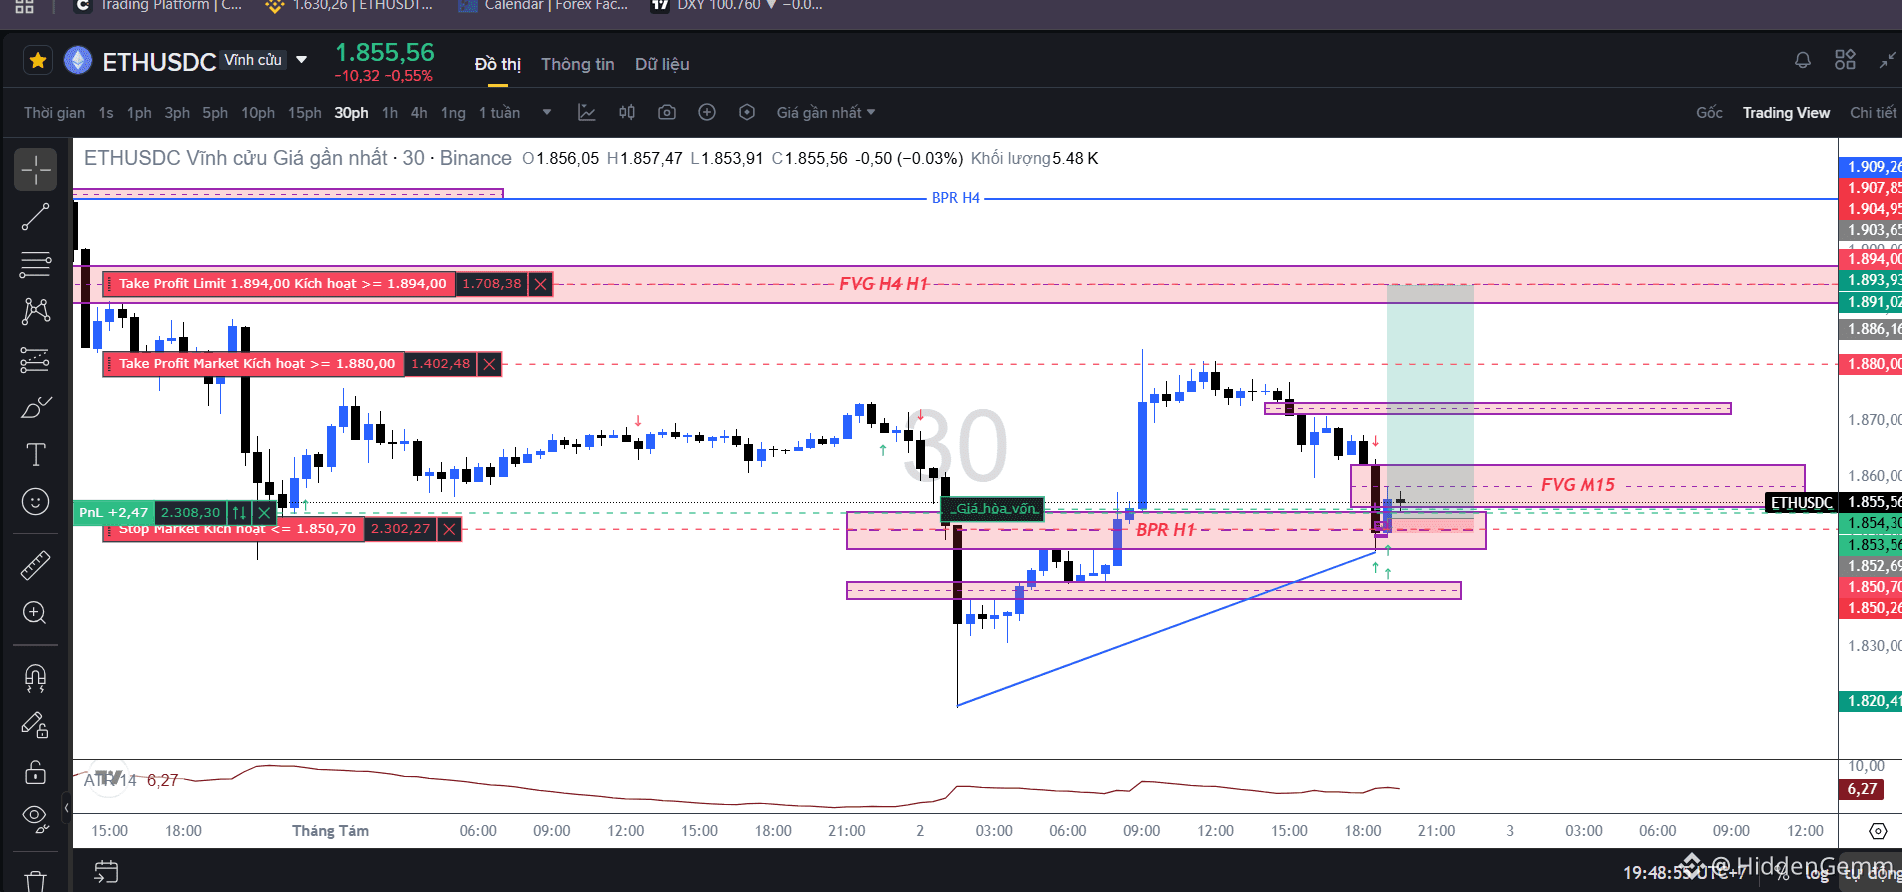This screenshot has width=1902, height=892.
Task: Toggle the log scale option
Action: click(1818, 875)
